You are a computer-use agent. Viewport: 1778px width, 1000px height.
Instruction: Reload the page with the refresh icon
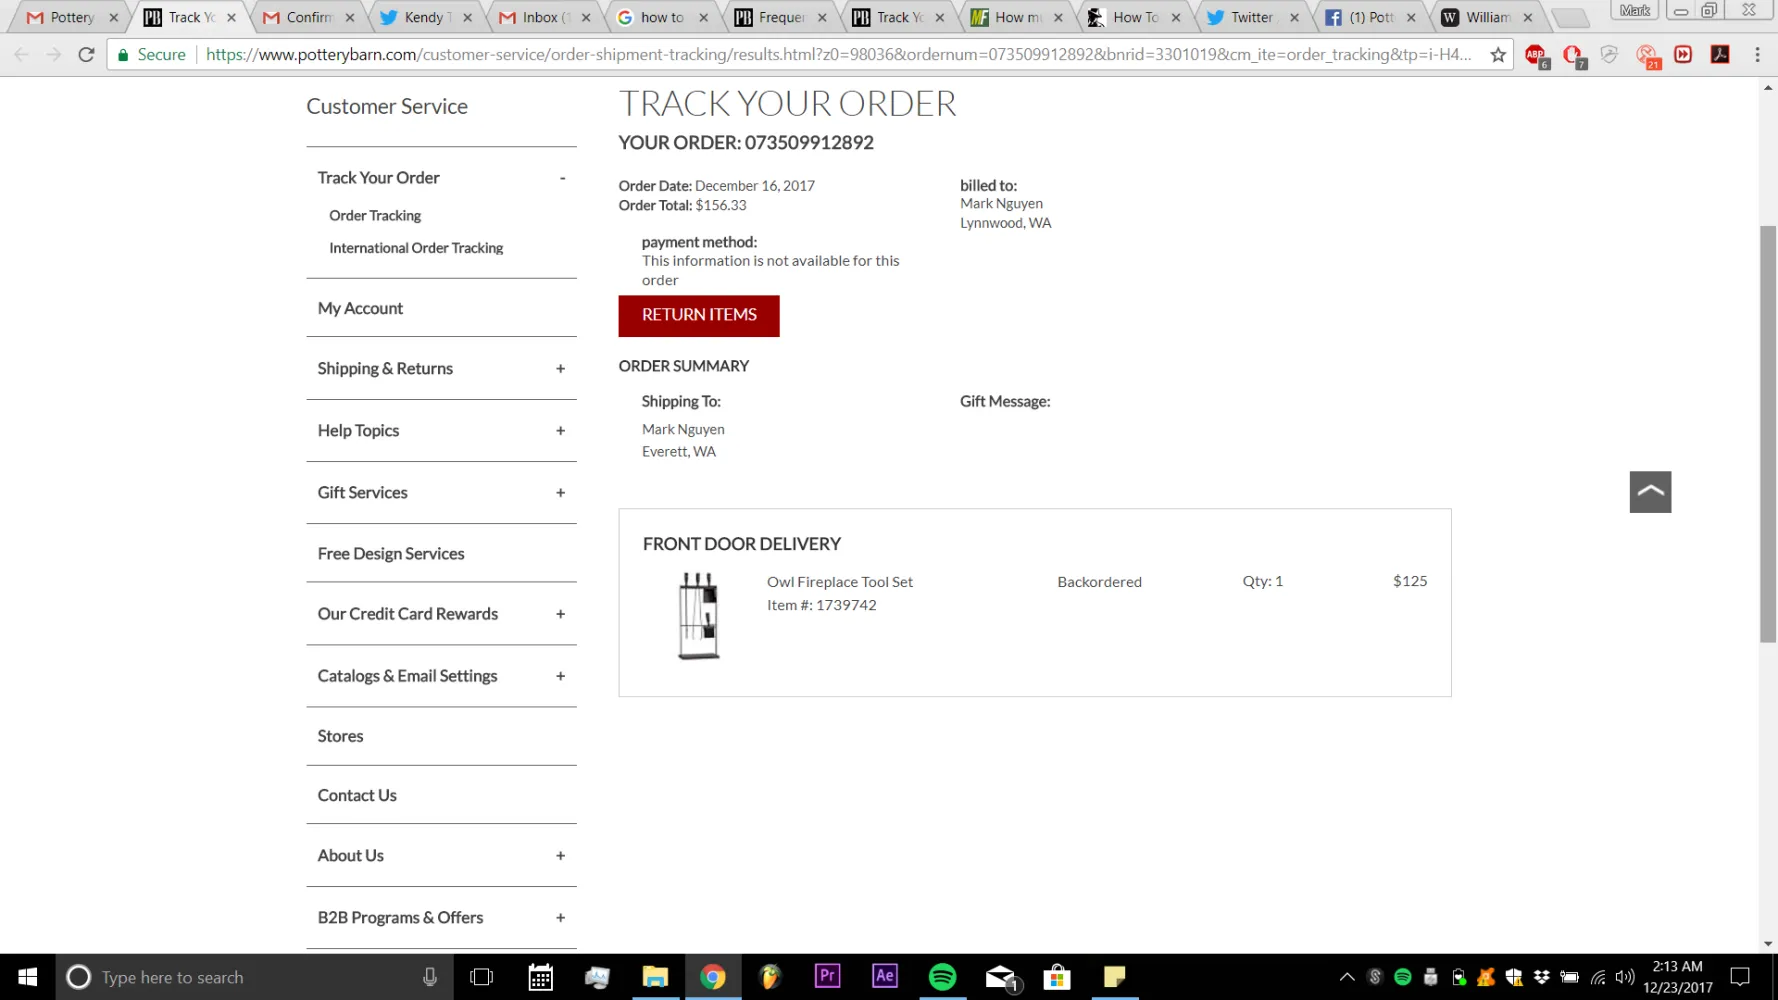coord(86,55)
